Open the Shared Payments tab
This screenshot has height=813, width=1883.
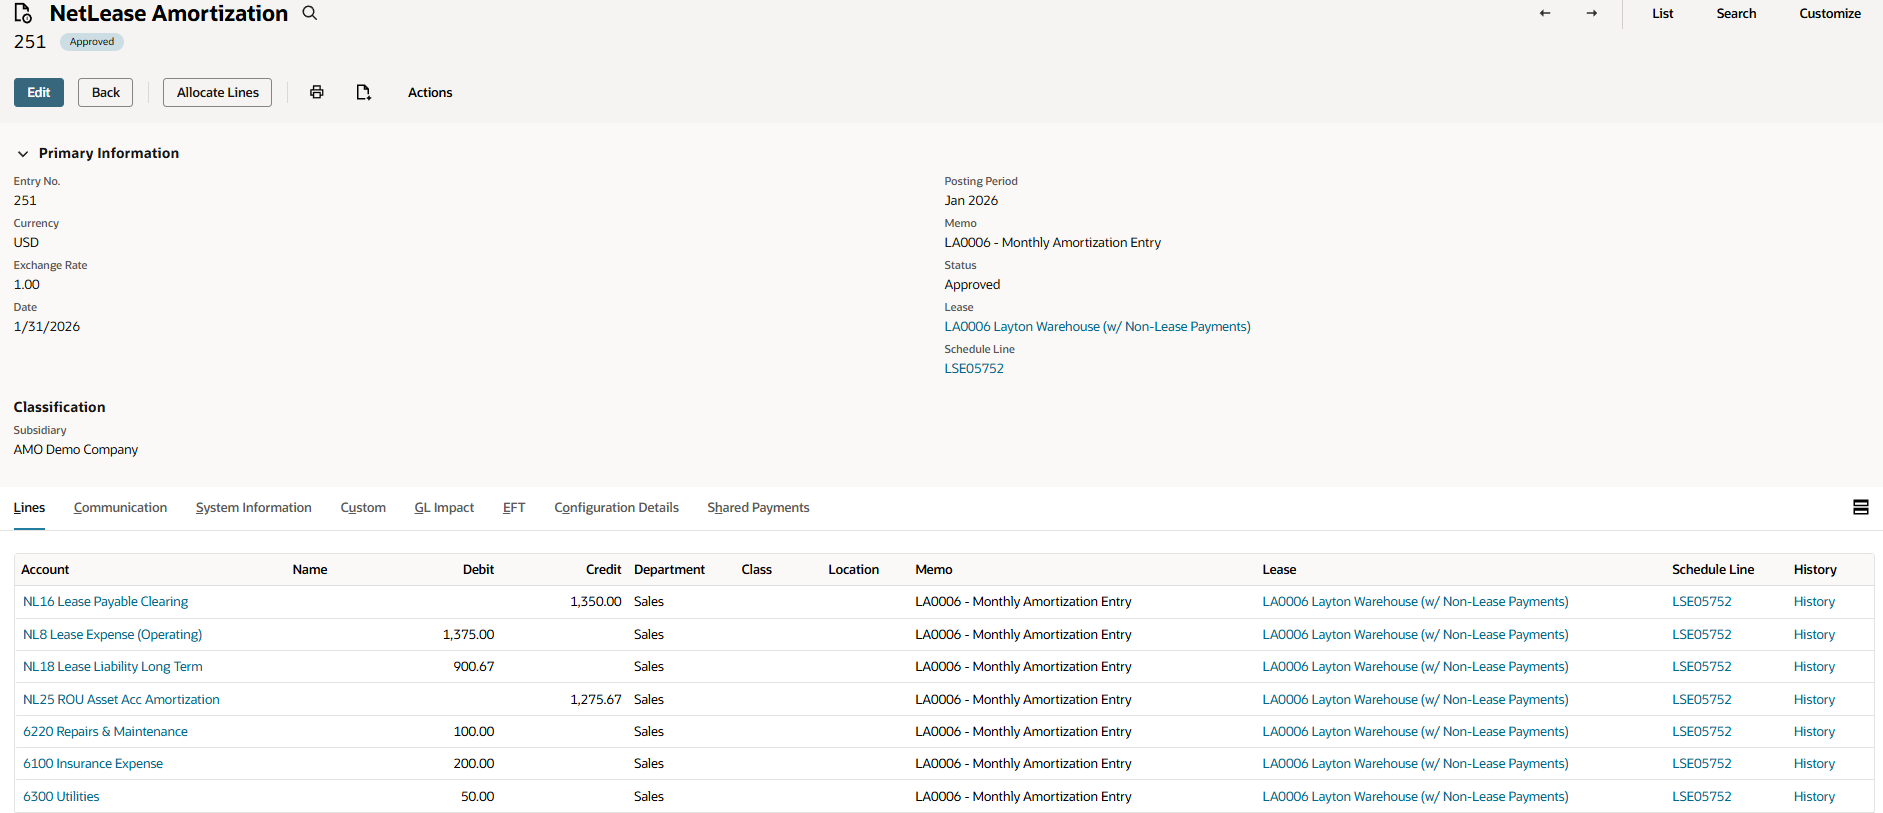click(x=758, y=508)
